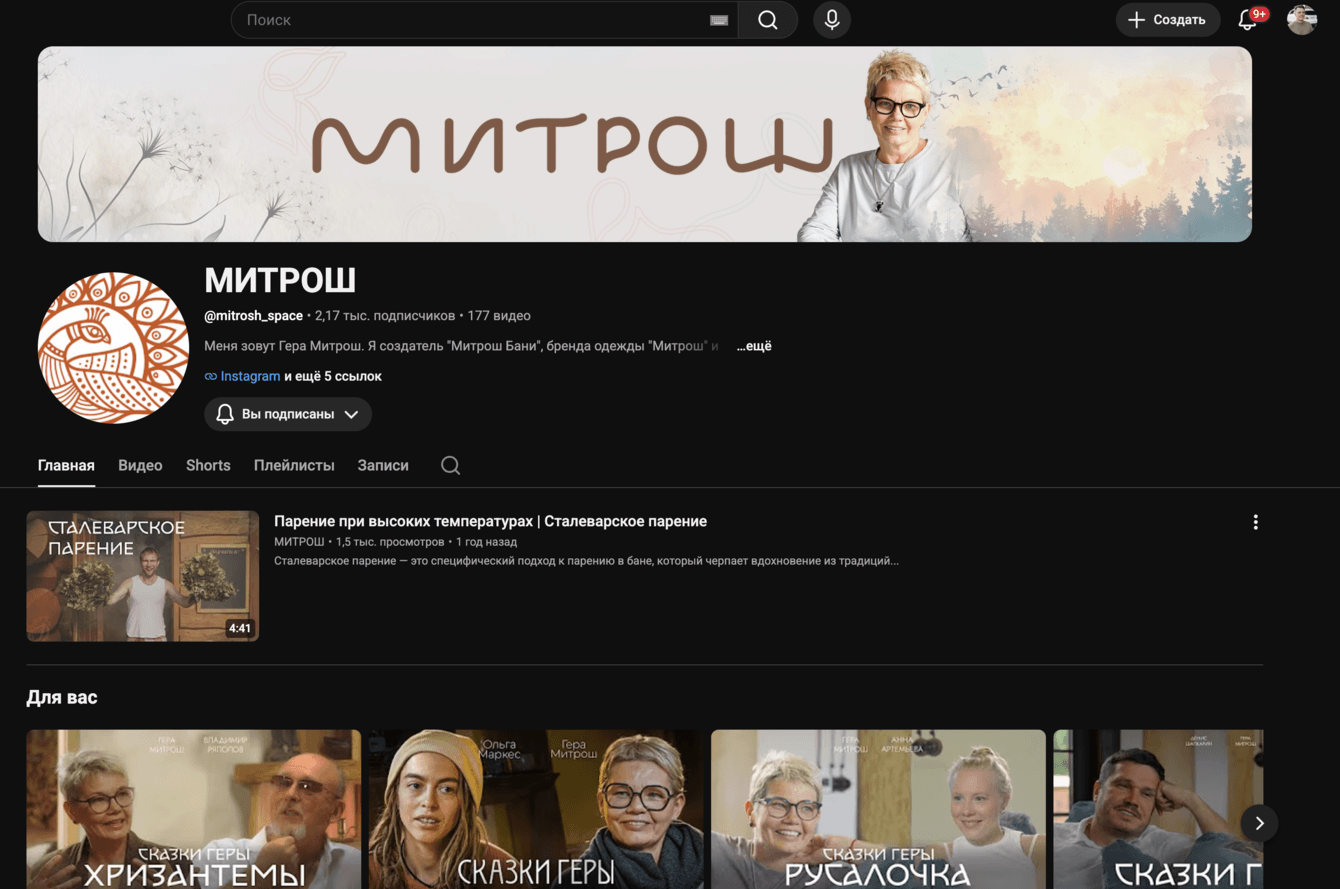
Task: Click the МИТРОШ channel title heading
Action: point(280,280)
